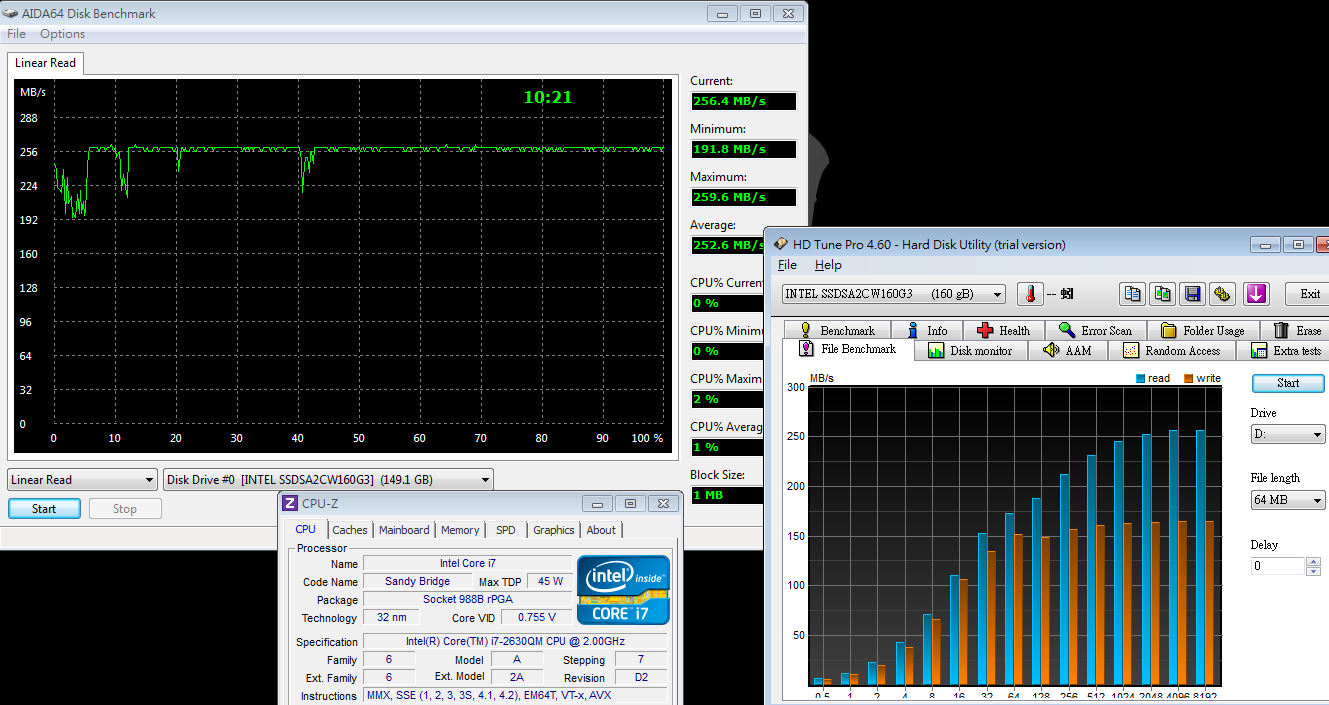1329x705 pixels.
Task: Click the purple down-arrow minimize-to-tray icon
Action: click(x=1256, y=294)
